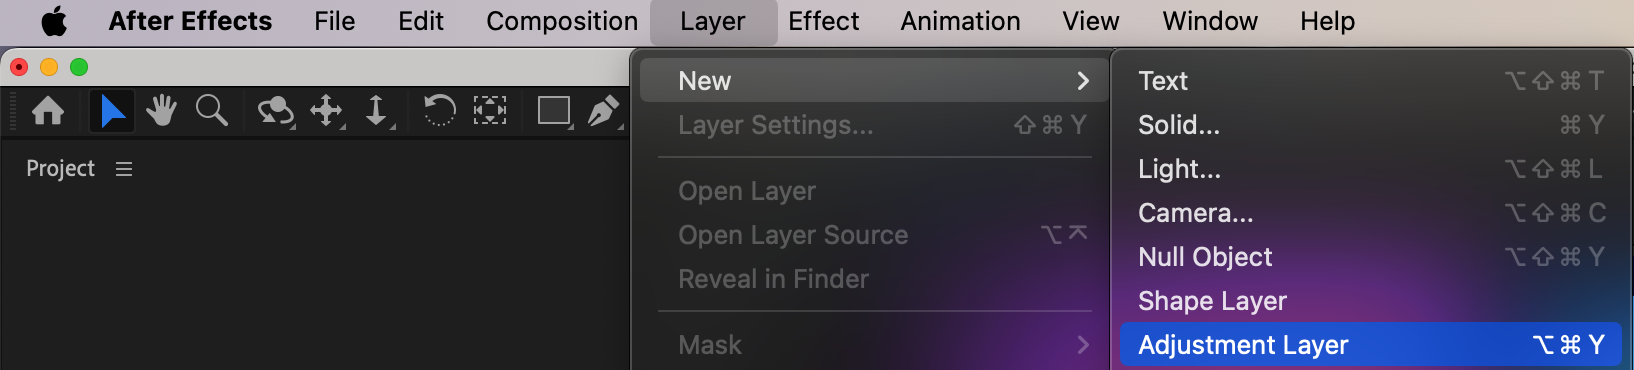Select the Selection arrow tool

[112, 110]
